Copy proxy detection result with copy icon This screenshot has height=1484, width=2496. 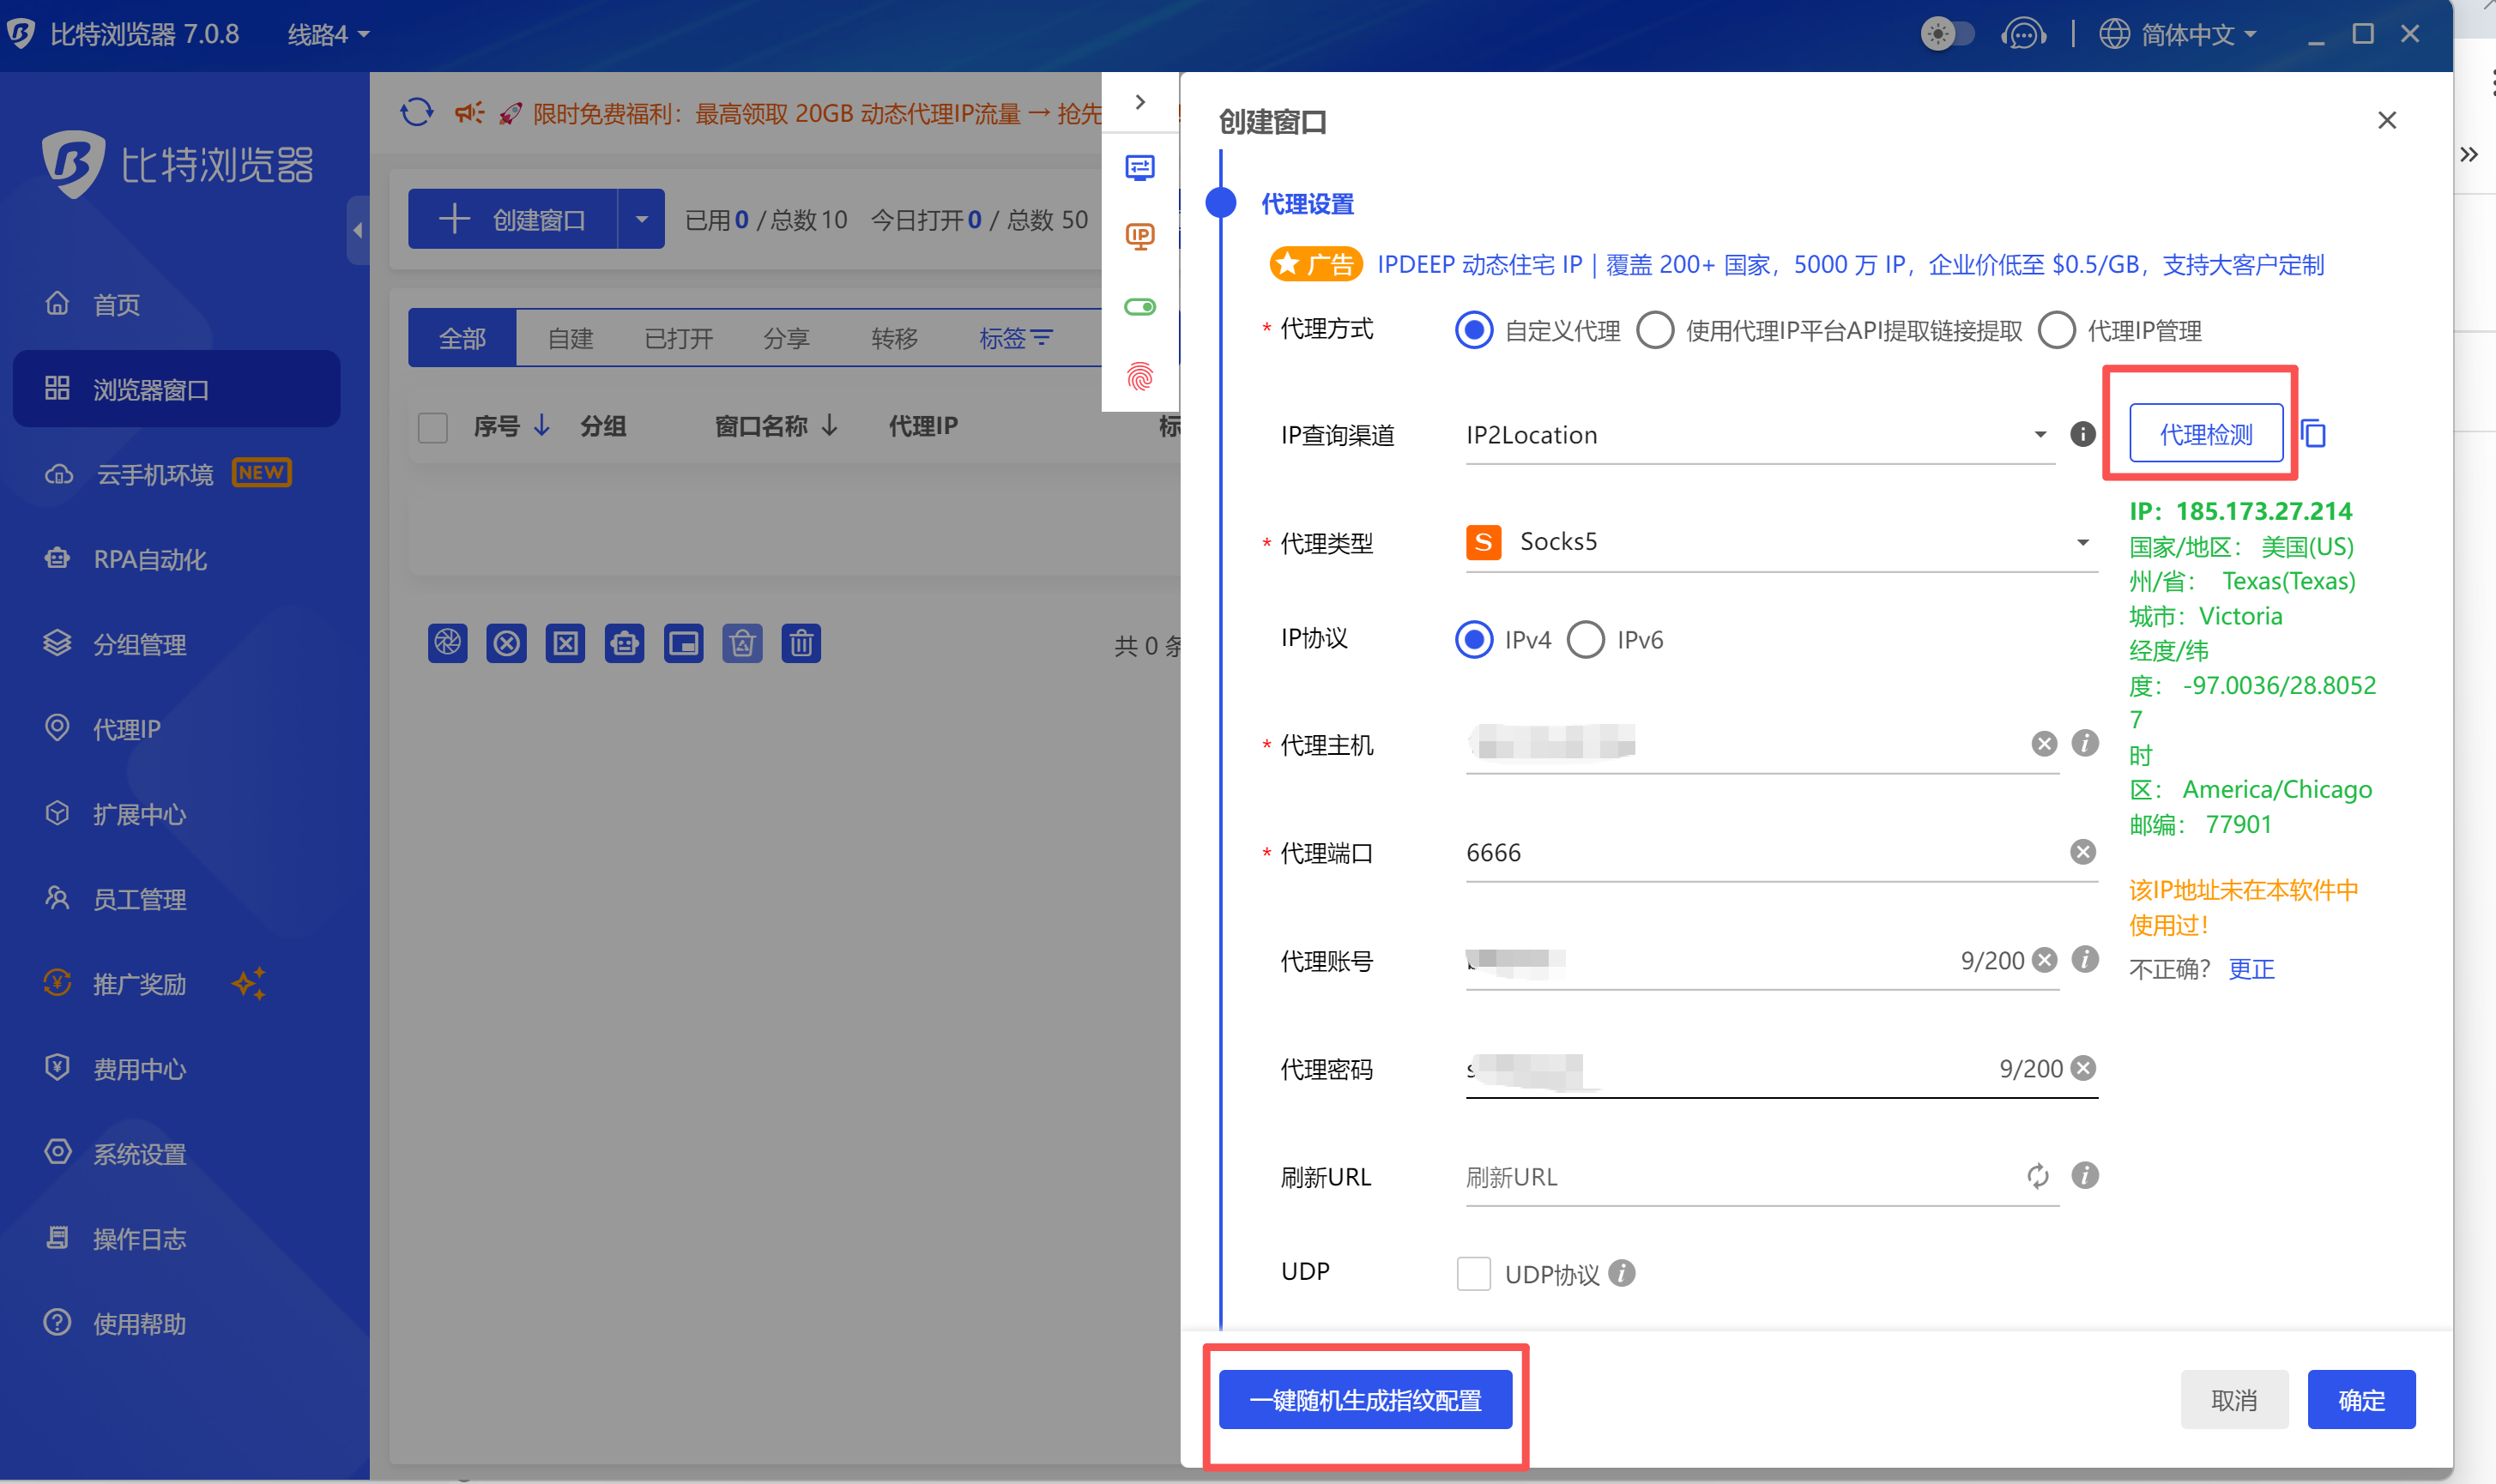2314,434
